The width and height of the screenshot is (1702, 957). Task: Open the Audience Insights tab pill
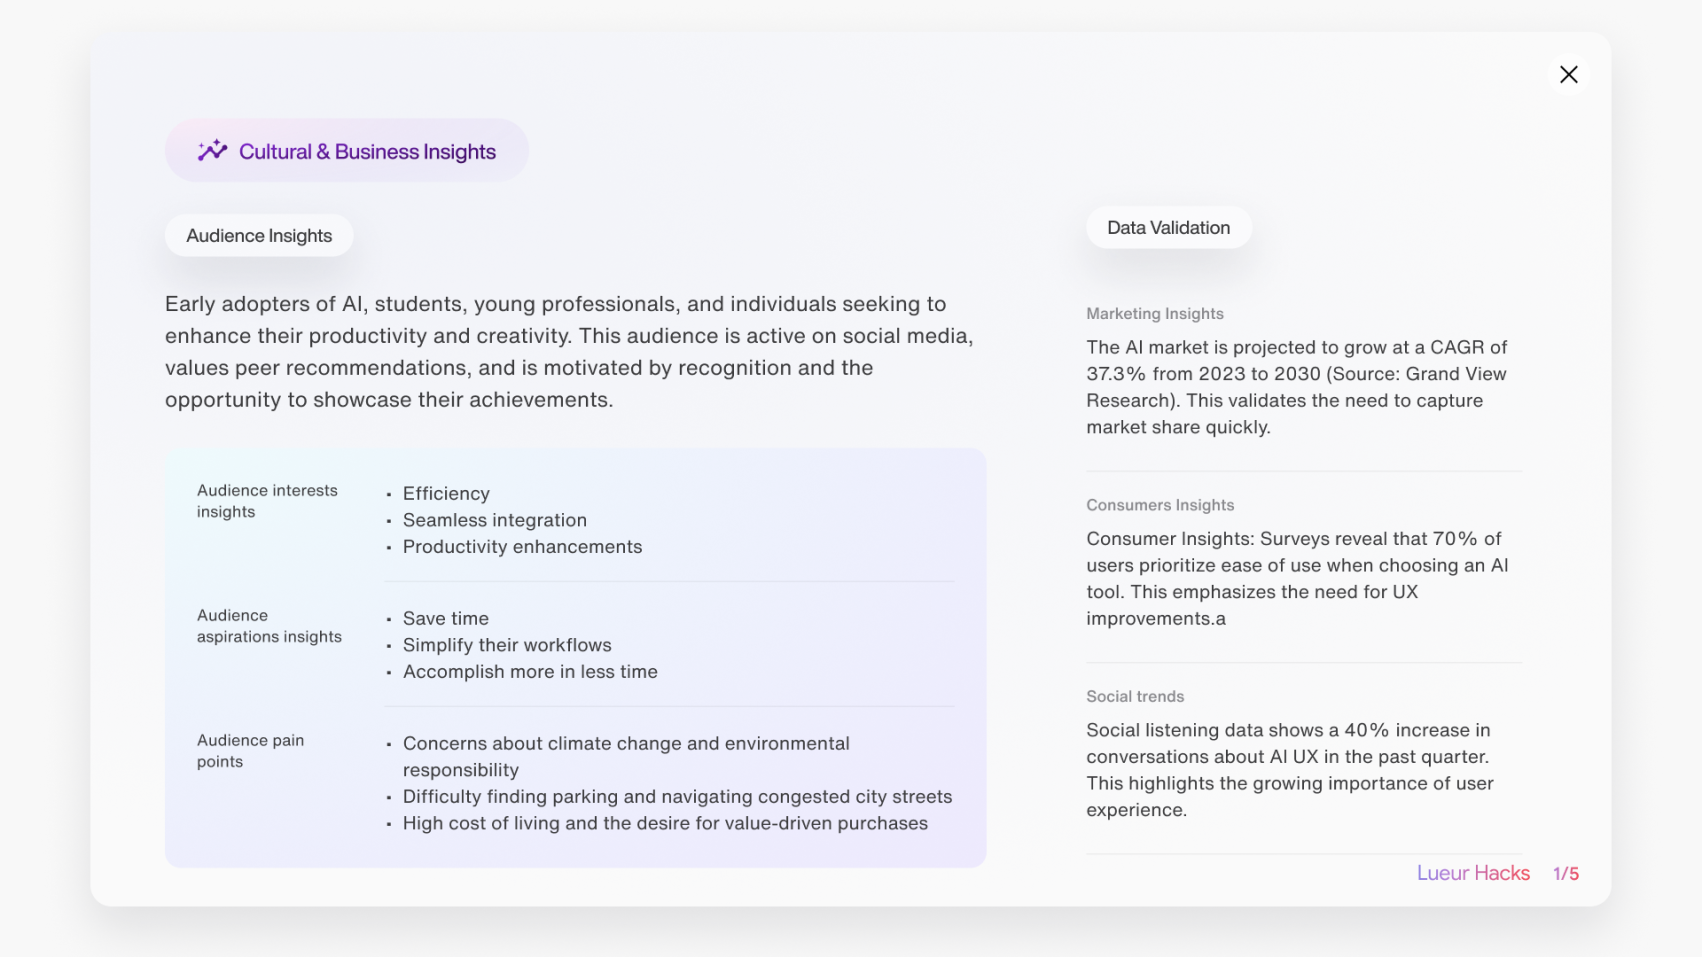coord(259,236)
